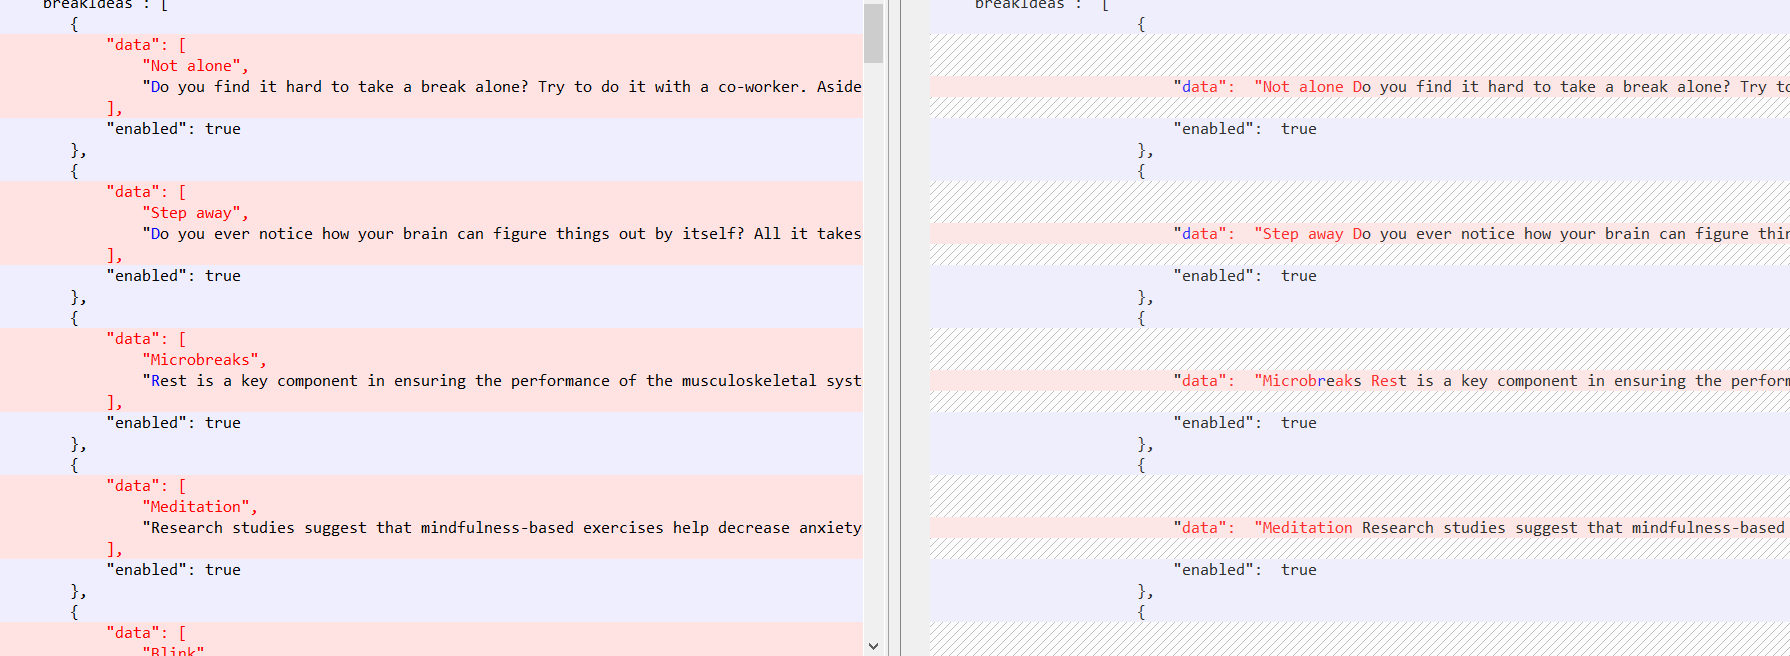Click the "data": [ line above "Step away" in left pane
The width and height of the screenshot is (1790, 656).
pyautogui.click(x=146, y=192)
